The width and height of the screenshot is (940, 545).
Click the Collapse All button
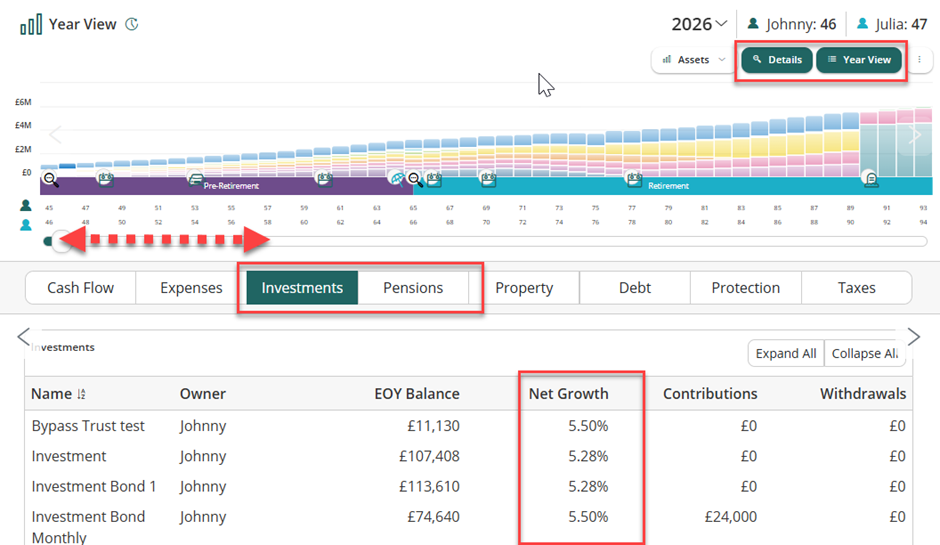(863, 353)
